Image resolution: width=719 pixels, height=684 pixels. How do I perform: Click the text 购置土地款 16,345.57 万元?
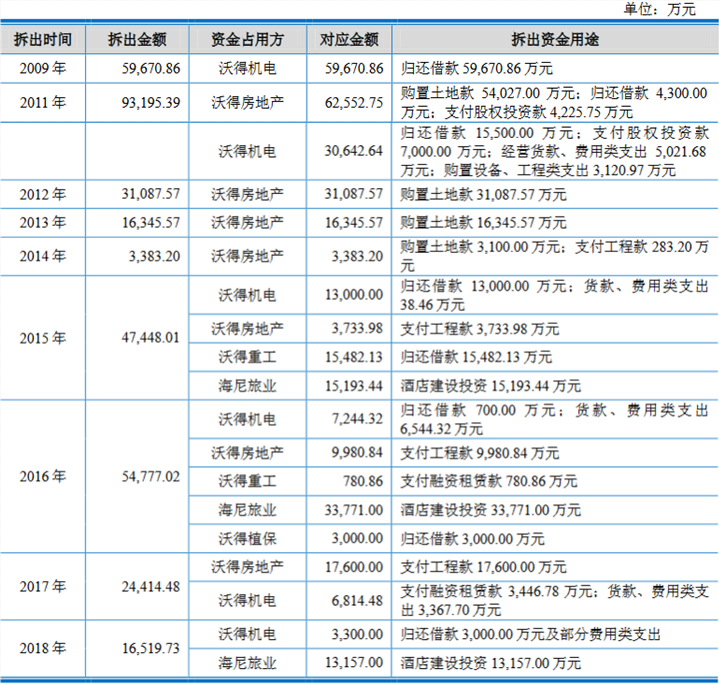tap(483, 223)
